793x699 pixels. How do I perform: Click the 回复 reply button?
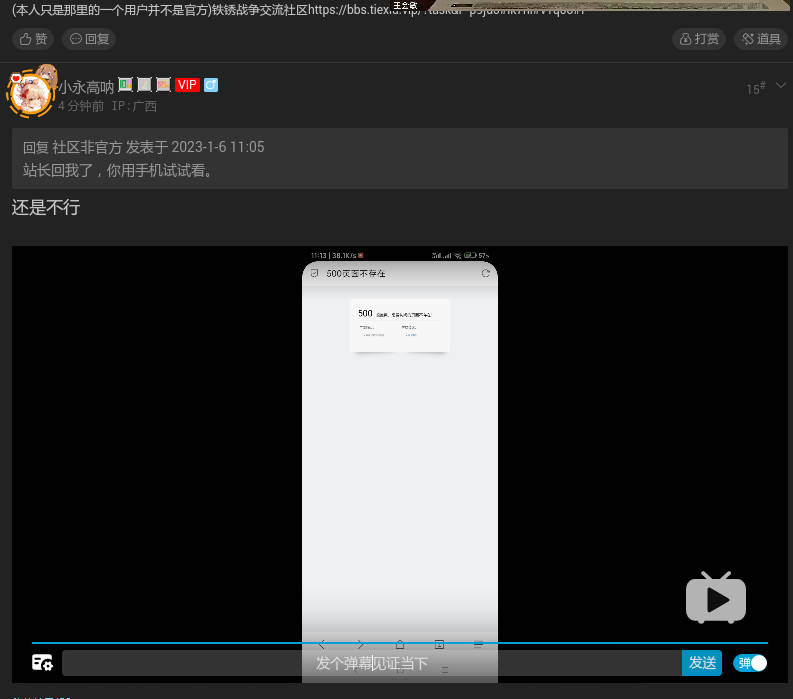pos(89,39)
